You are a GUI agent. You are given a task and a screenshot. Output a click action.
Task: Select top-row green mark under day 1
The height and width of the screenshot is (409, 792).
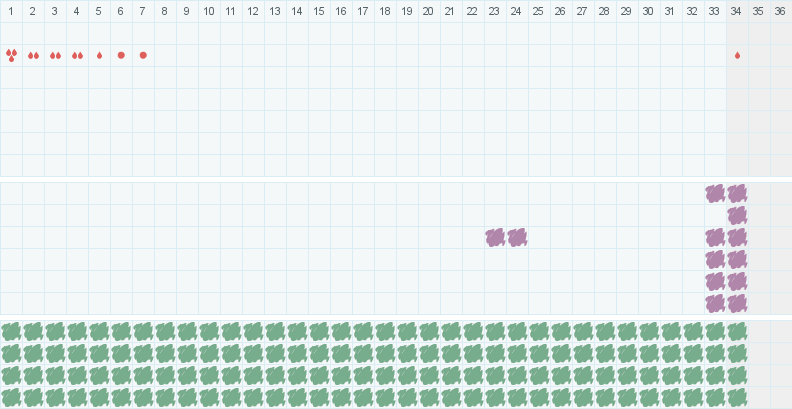tap(11, 332)
